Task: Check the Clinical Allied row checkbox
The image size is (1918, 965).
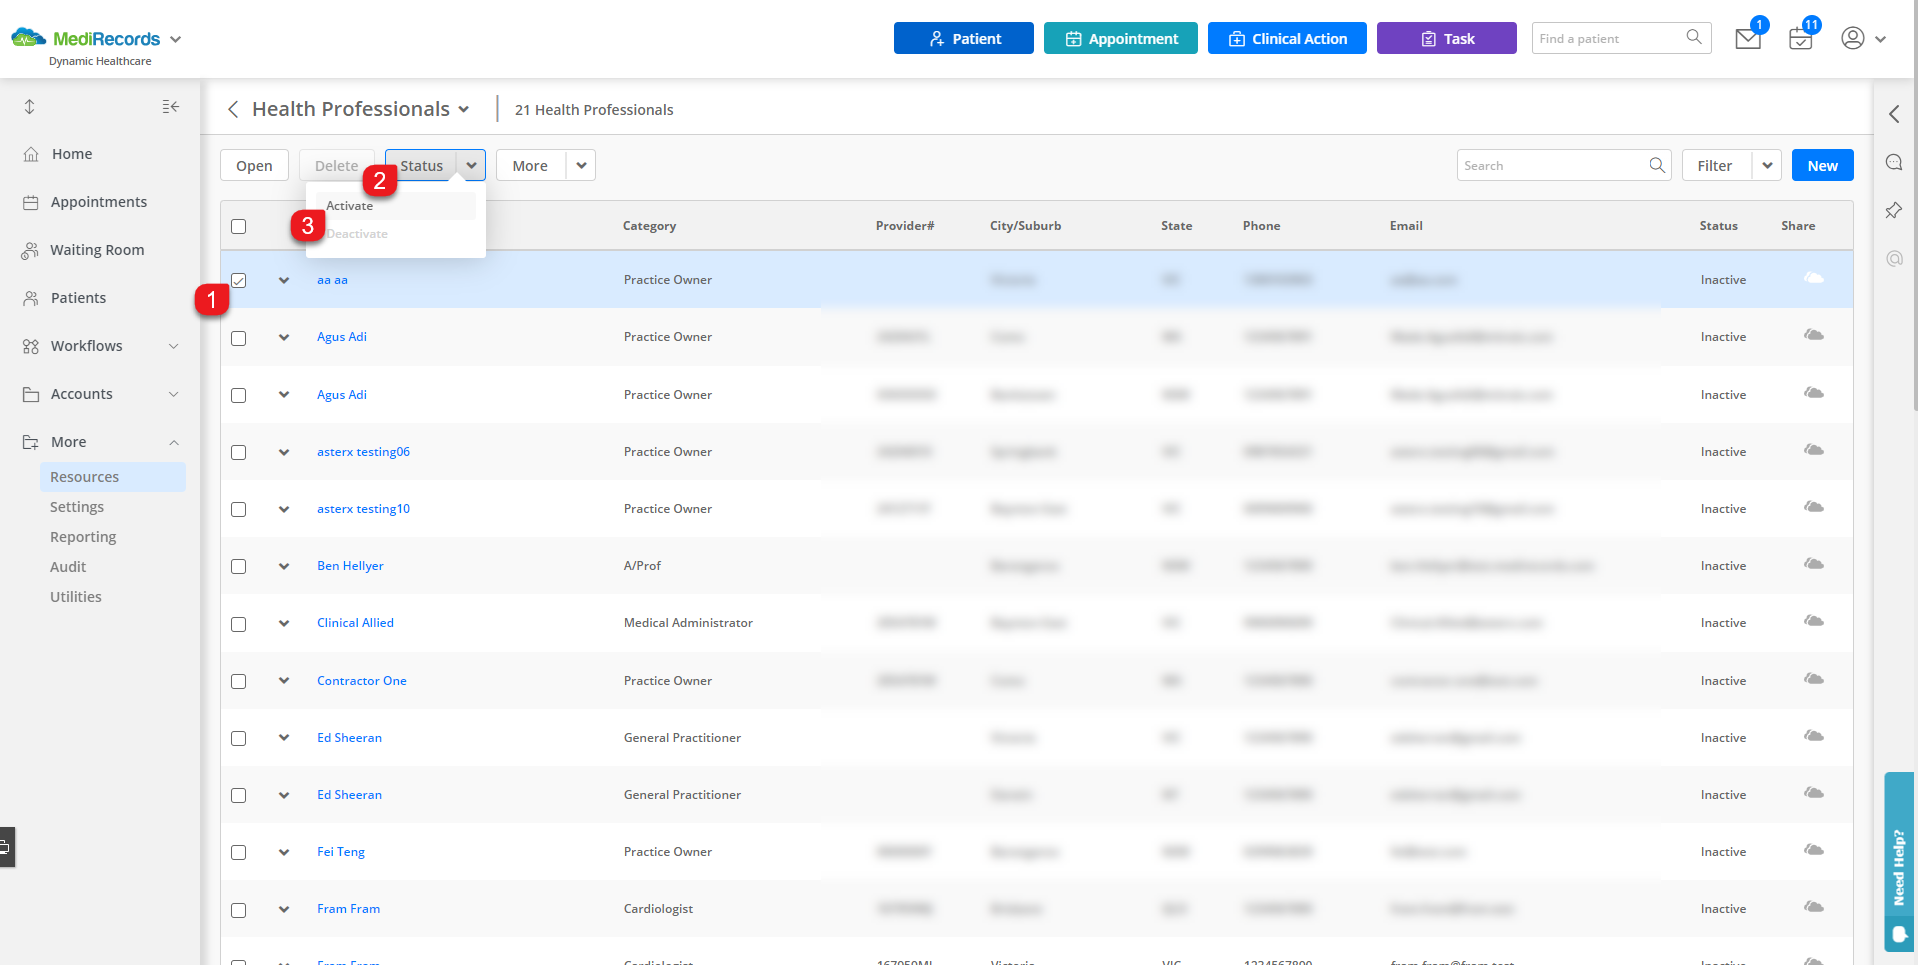Action: tap(238, 624)
